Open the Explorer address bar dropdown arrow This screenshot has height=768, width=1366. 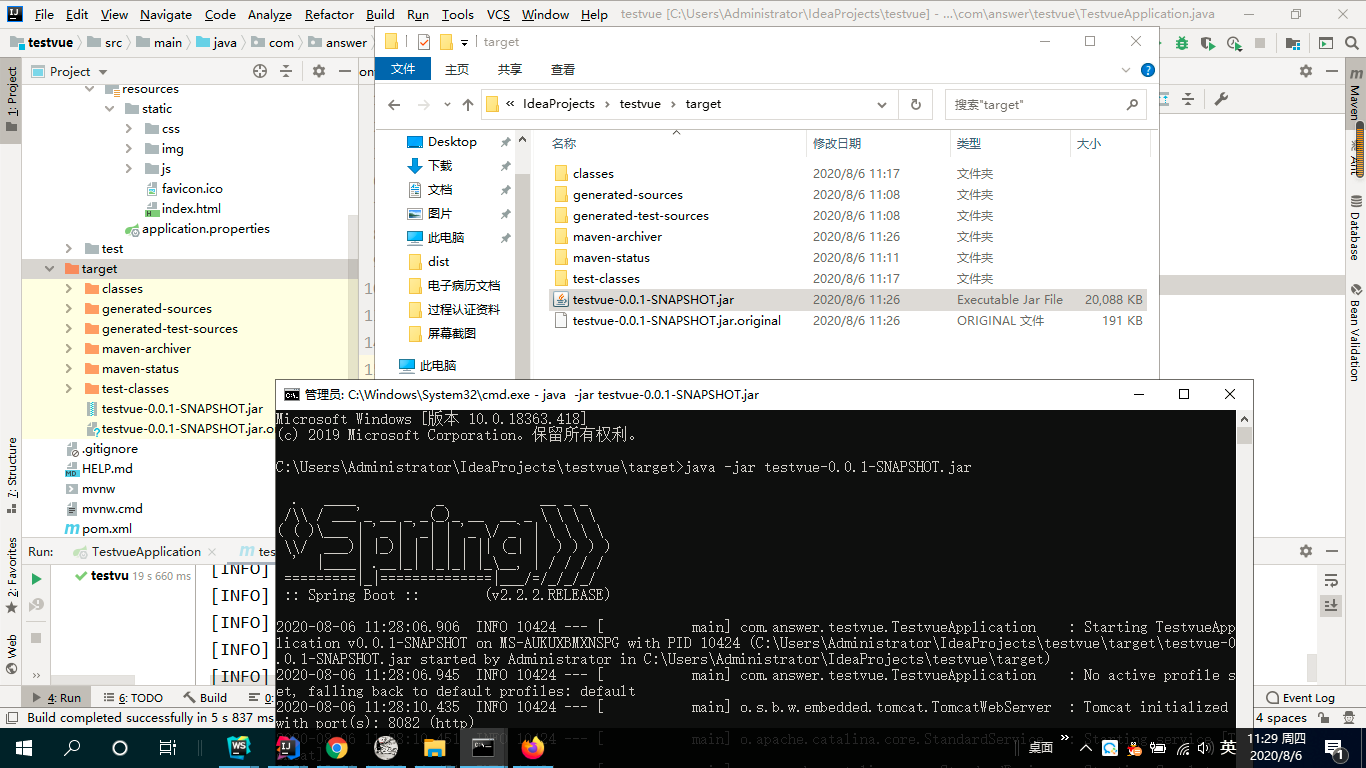tap(881, 103)
